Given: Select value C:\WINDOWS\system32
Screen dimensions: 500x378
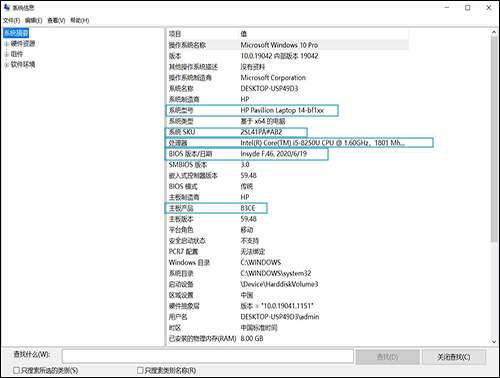Looking at the screenshot, I should [x=276, y=273].
